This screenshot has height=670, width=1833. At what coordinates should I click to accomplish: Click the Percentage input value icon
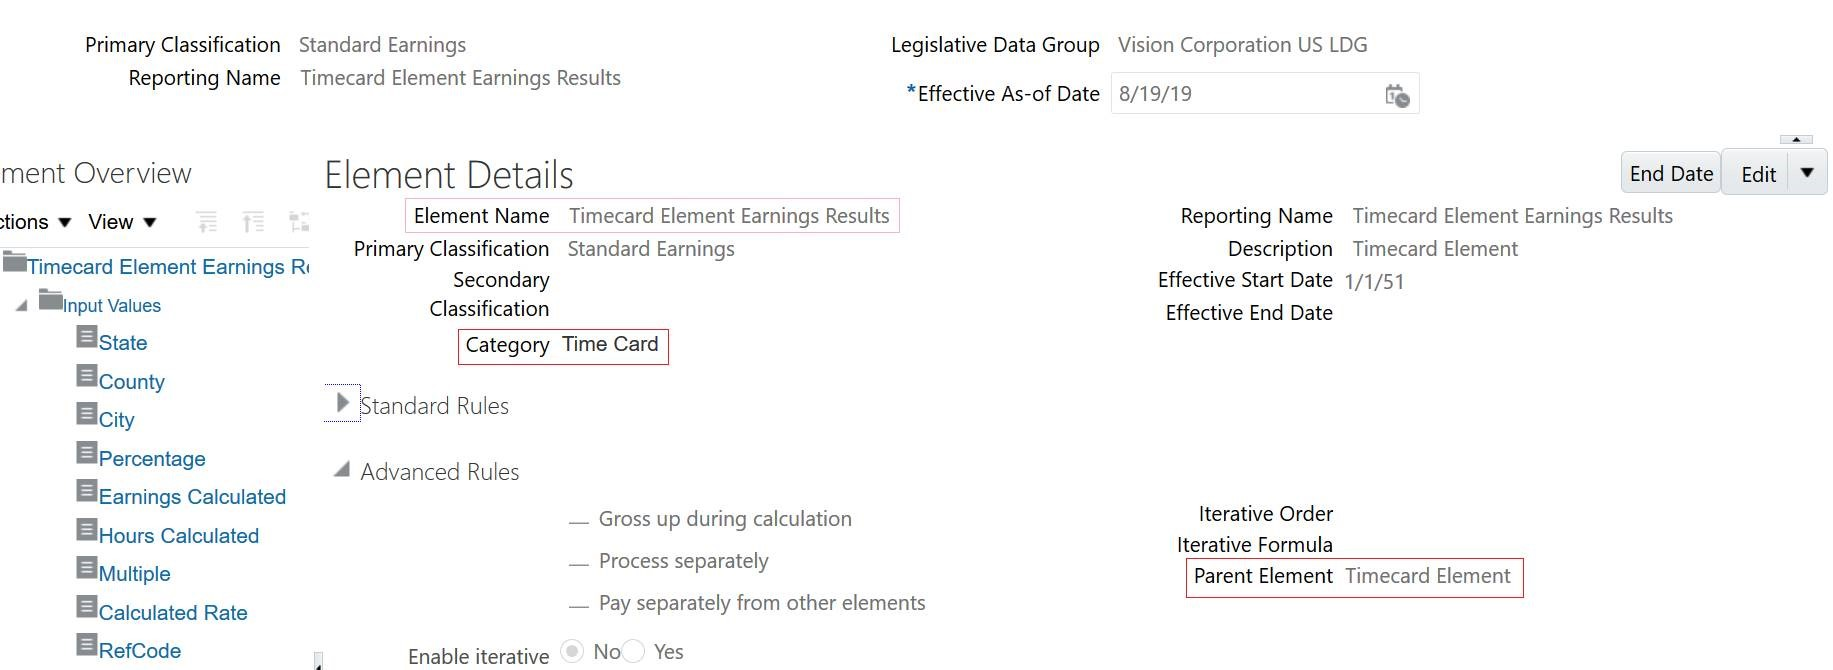87,454
